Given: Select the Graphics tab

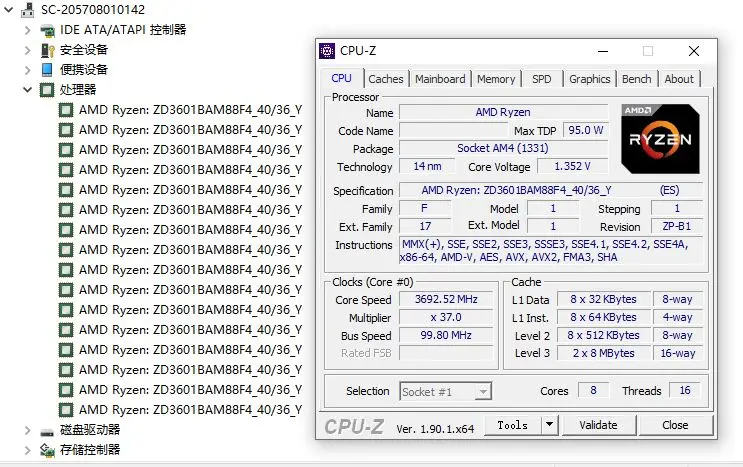Looking at the screenshot, I should coord(590,79).
